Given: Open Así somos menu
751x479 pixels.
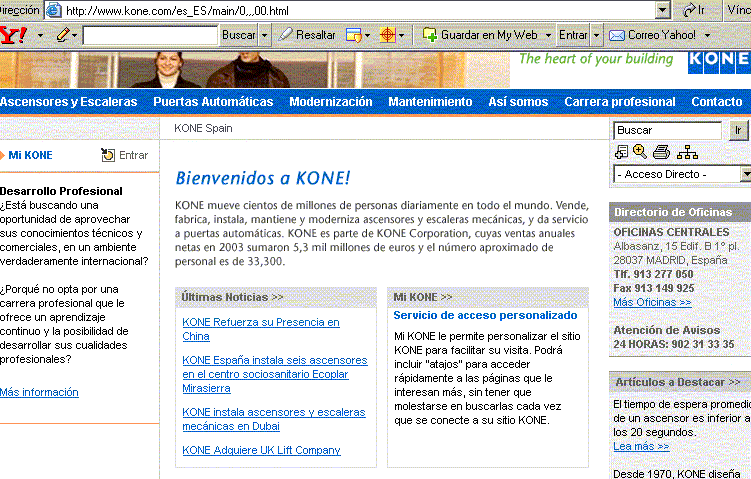Looking at the screenshot, I should (518, 102).
